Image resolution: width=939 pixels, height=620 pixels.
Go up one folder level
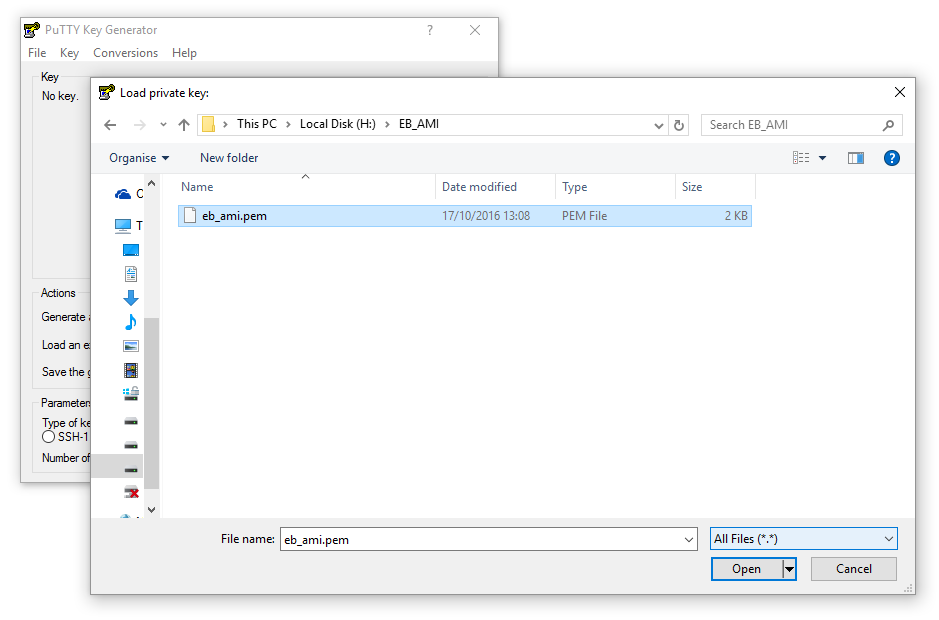click(184, 125)
